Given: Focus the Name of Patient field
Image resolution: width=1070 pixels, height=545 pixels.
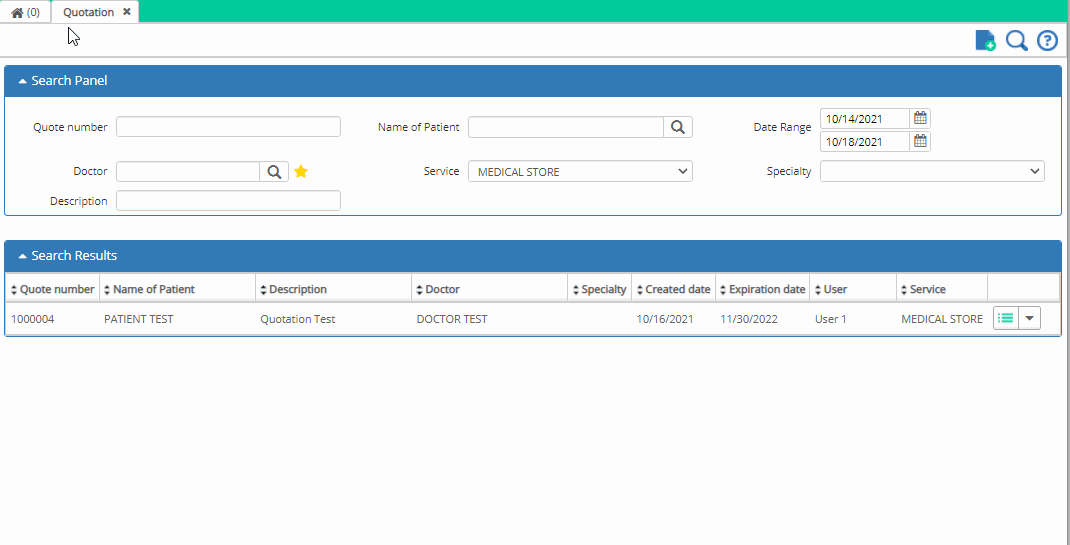Looking at the screenshot, I should pyautogui.click(x=566, y=127).
